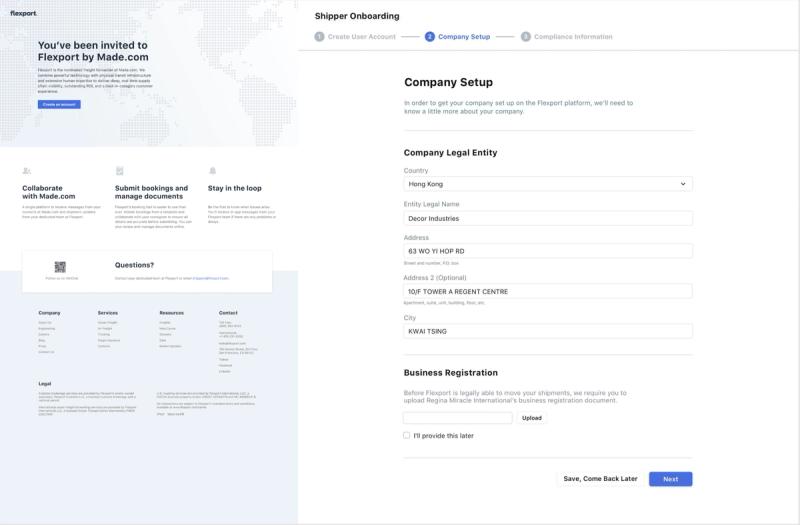The height and width of the screenshot is (525, 800).
Task: Click the Submit bookings document icon
Action: click(119, 171)
